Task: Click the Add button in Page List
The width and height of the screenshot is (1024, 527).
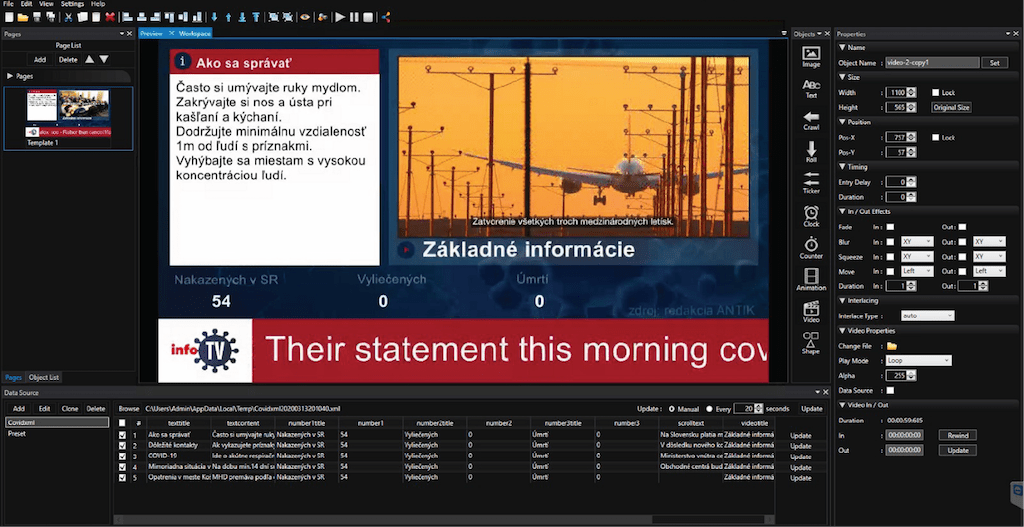Action: (x=40, y=59)
